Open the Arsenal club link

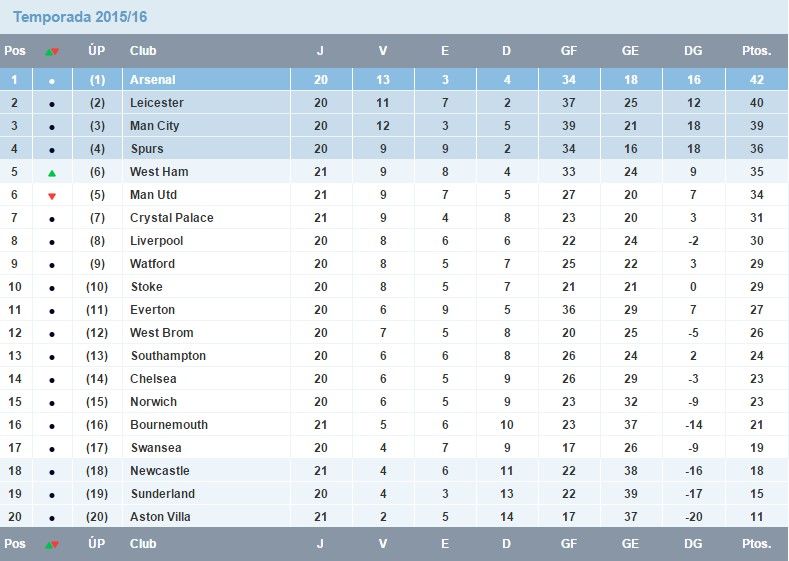[152, 80]
